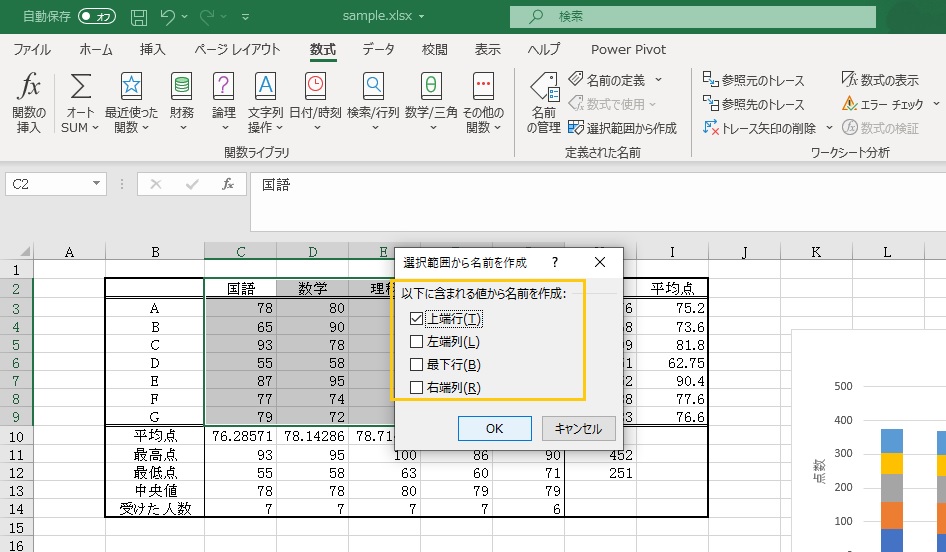The width and height of the screenshot is (946, 552).
Task: Expand the Name Box dropdown arrow
Action: pos(96,184)
